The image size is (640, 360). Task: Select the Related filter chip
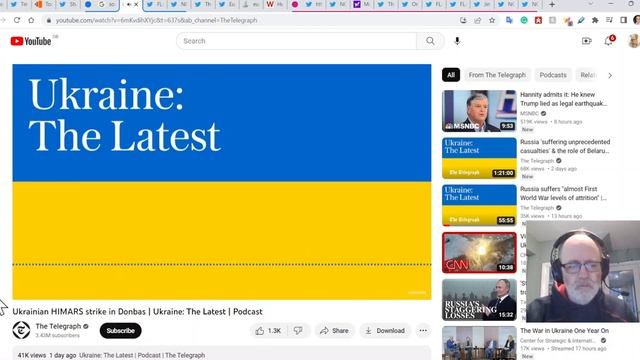click(588, 75)
